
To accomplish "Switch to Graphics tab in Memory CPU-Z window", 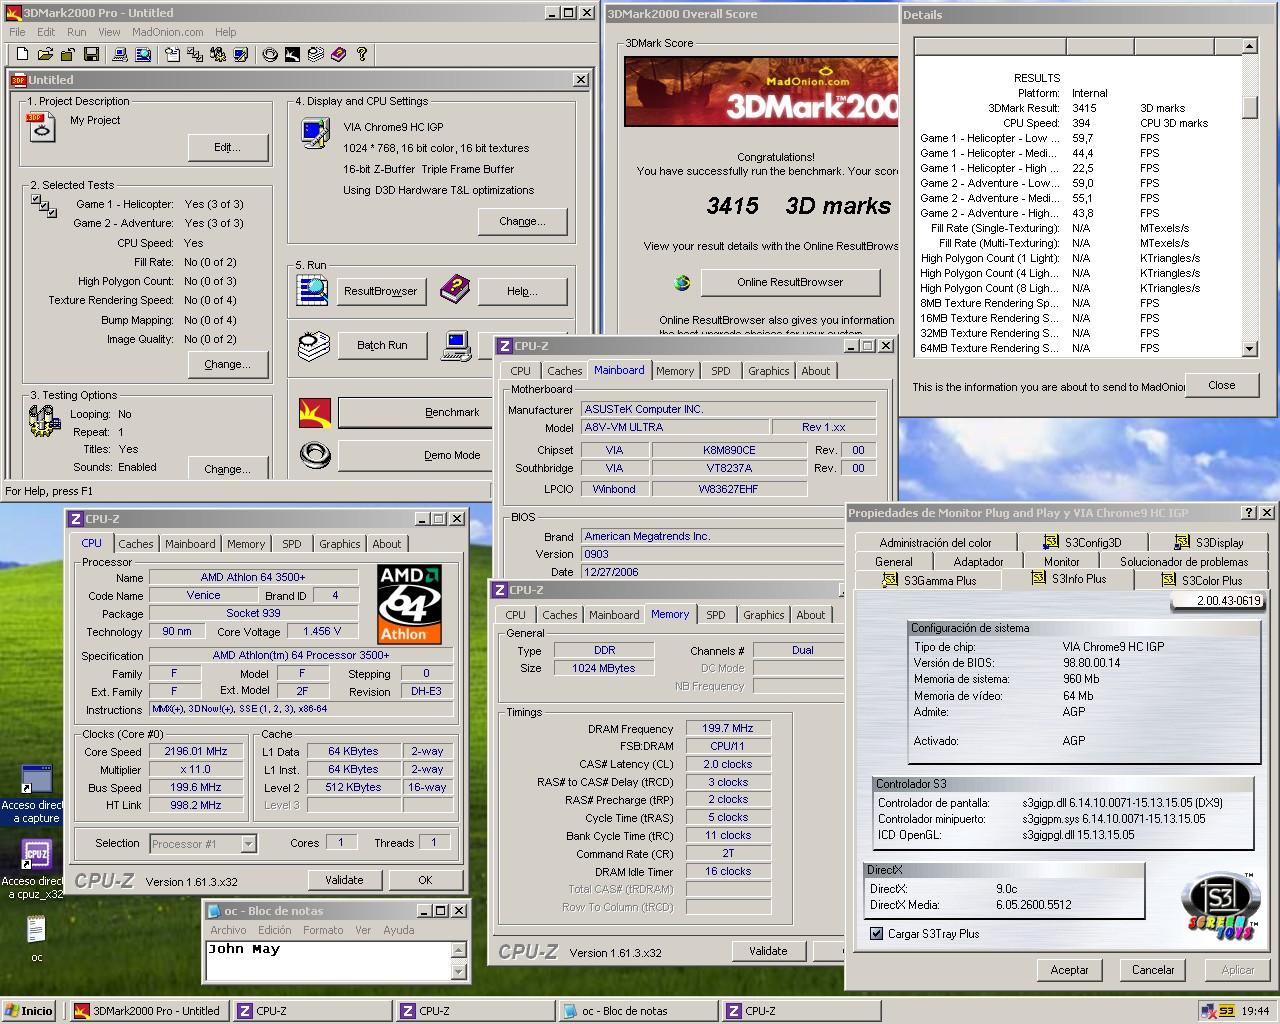I will [x=764, y=615].
